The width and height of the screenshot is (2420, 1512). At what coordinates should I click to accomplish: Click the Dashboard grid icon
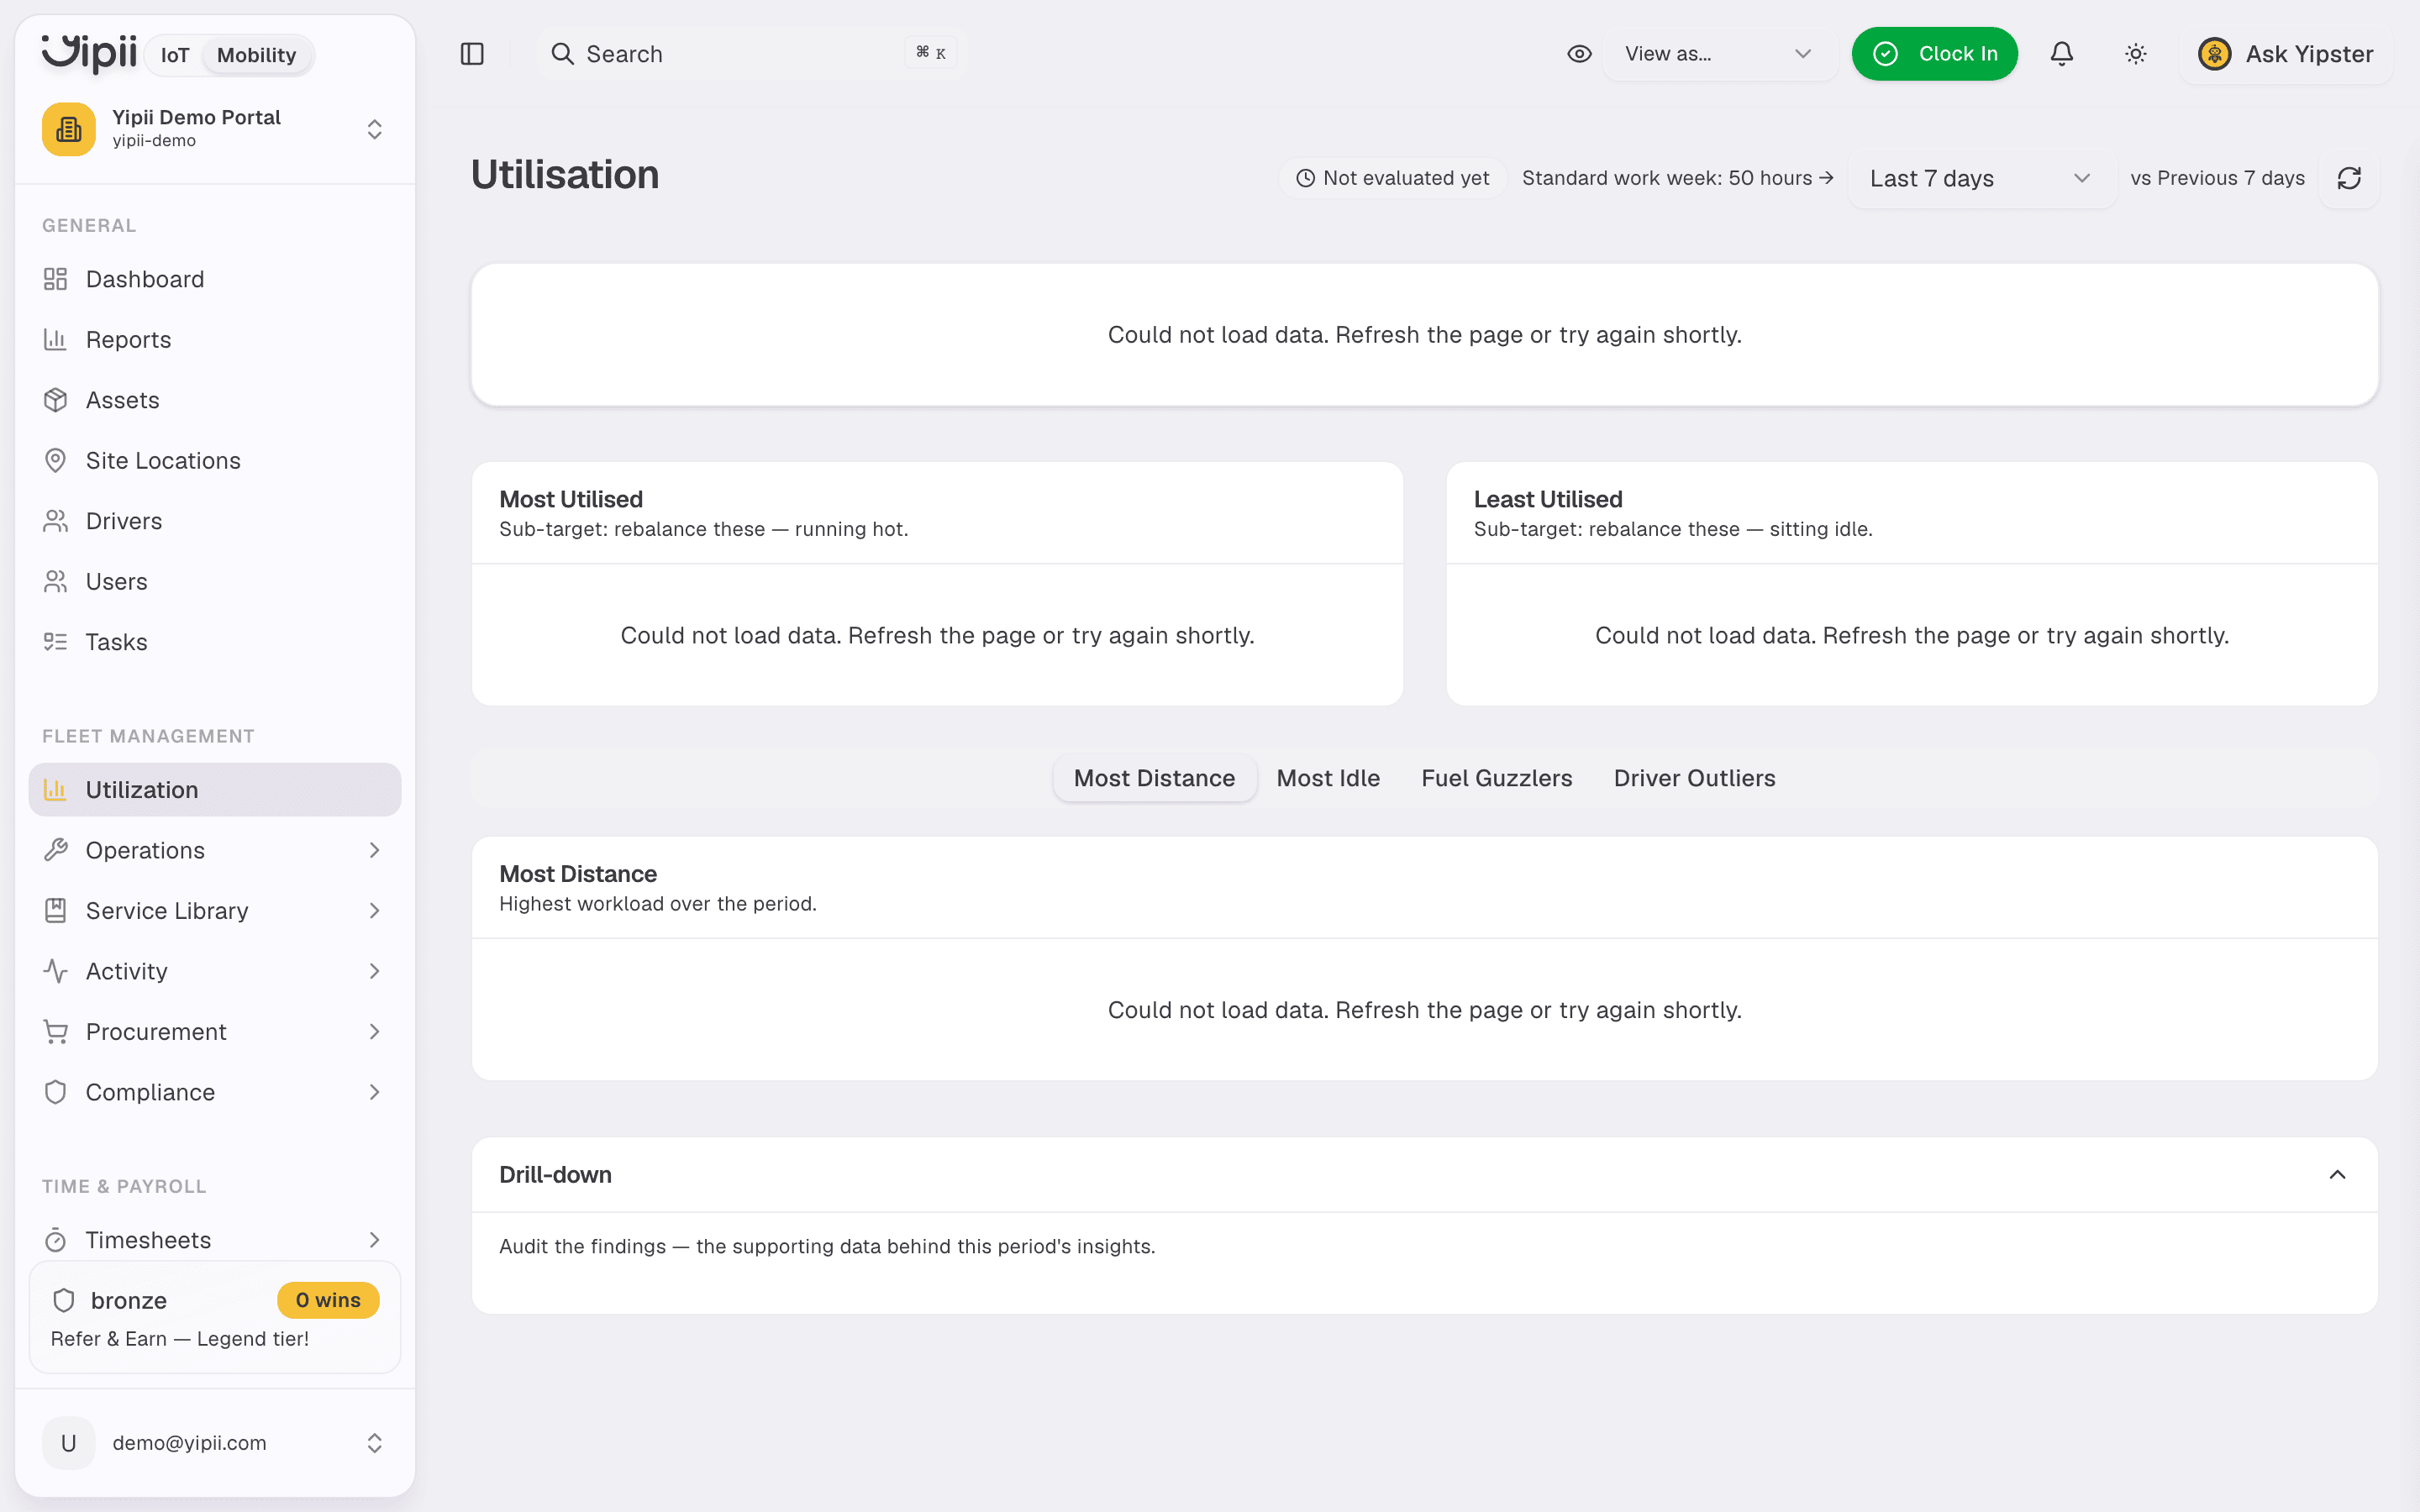coord(55,279)
